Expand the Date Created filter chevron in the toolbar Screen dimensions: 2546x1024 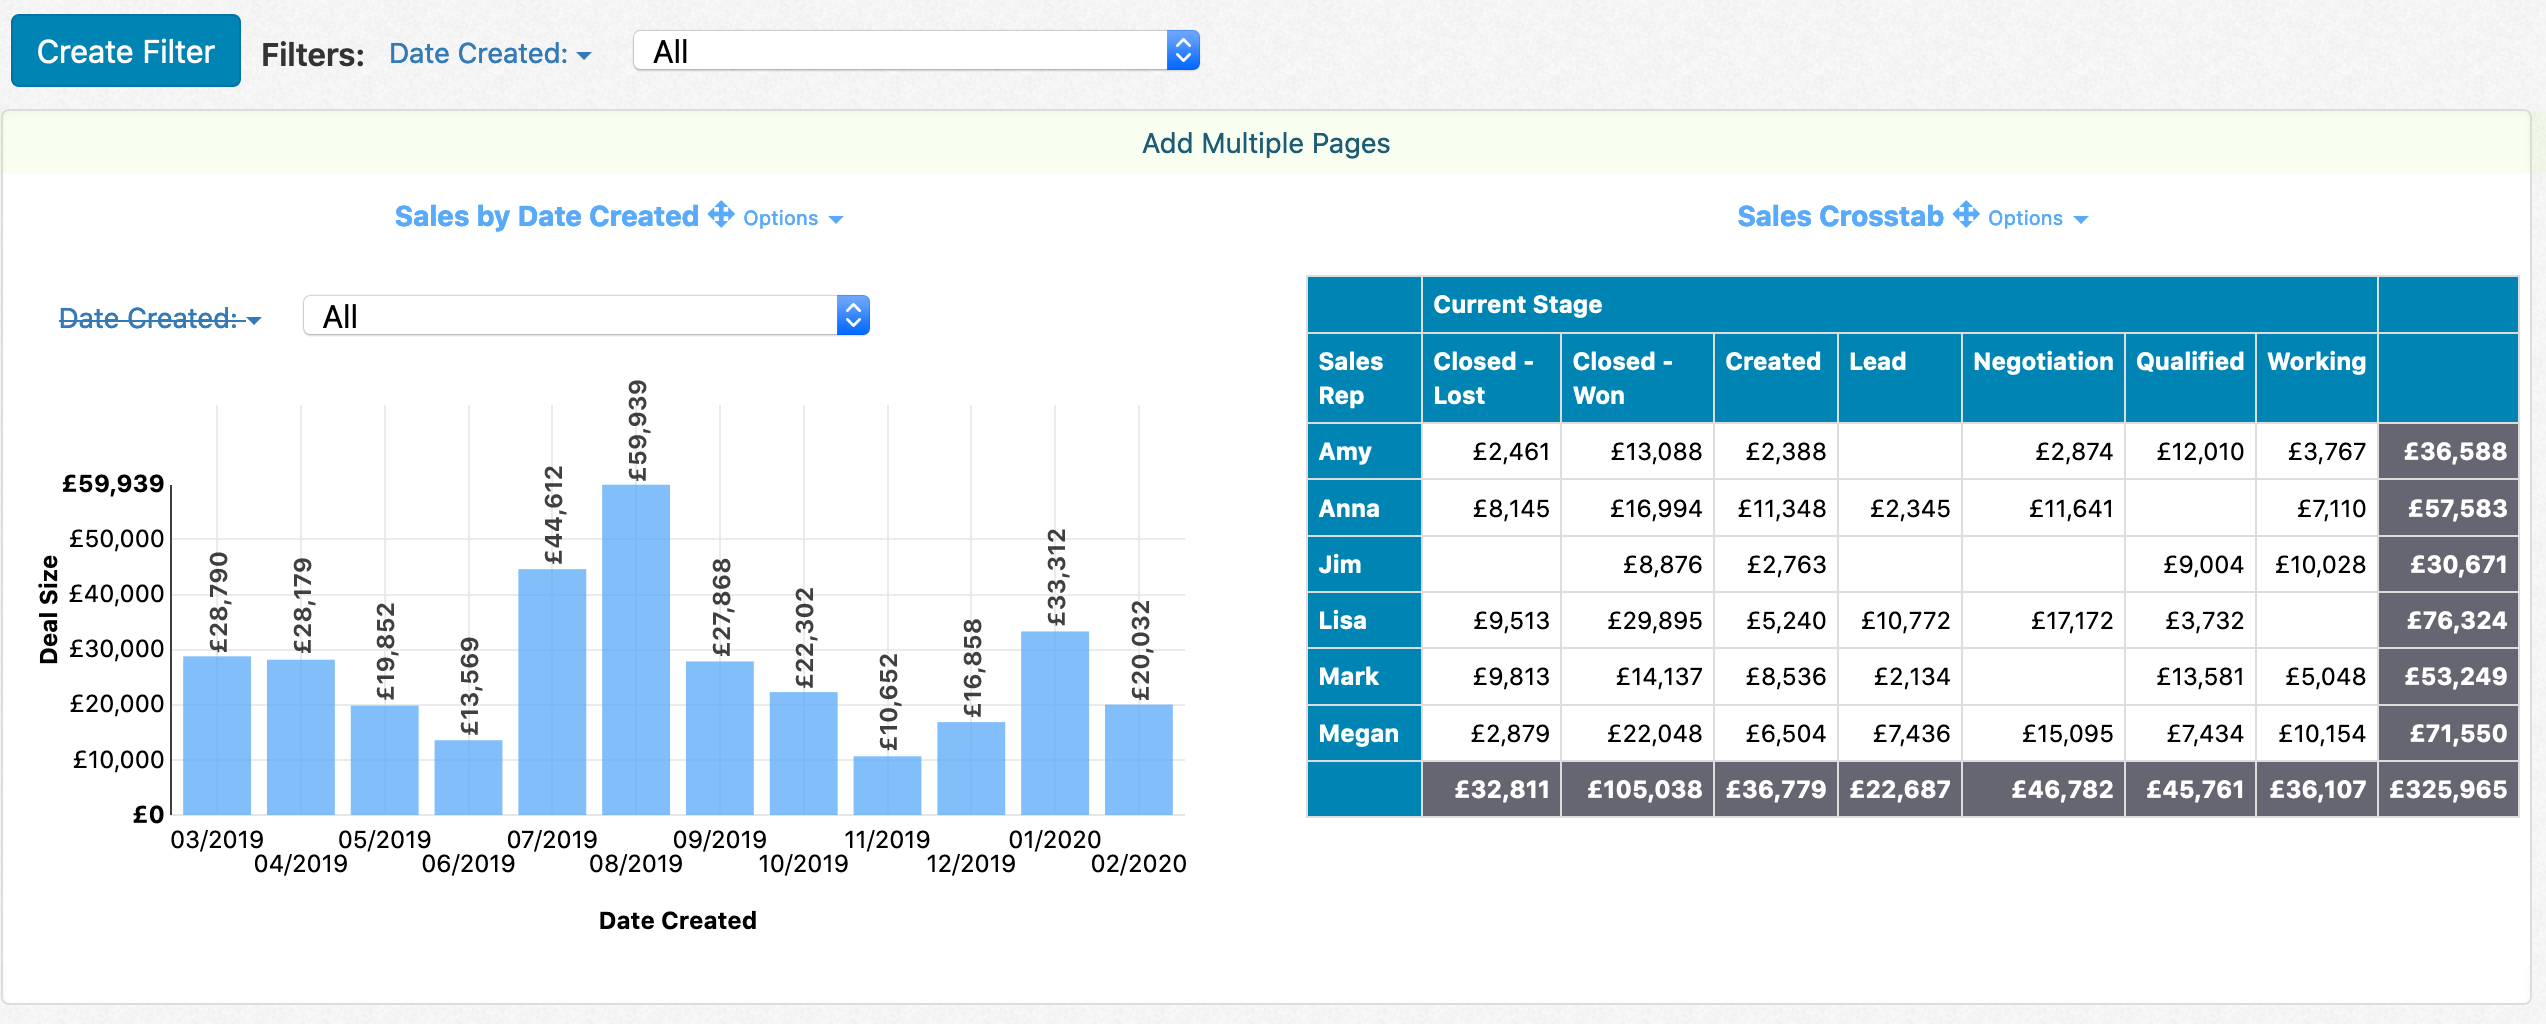click(x=585, y=56)
